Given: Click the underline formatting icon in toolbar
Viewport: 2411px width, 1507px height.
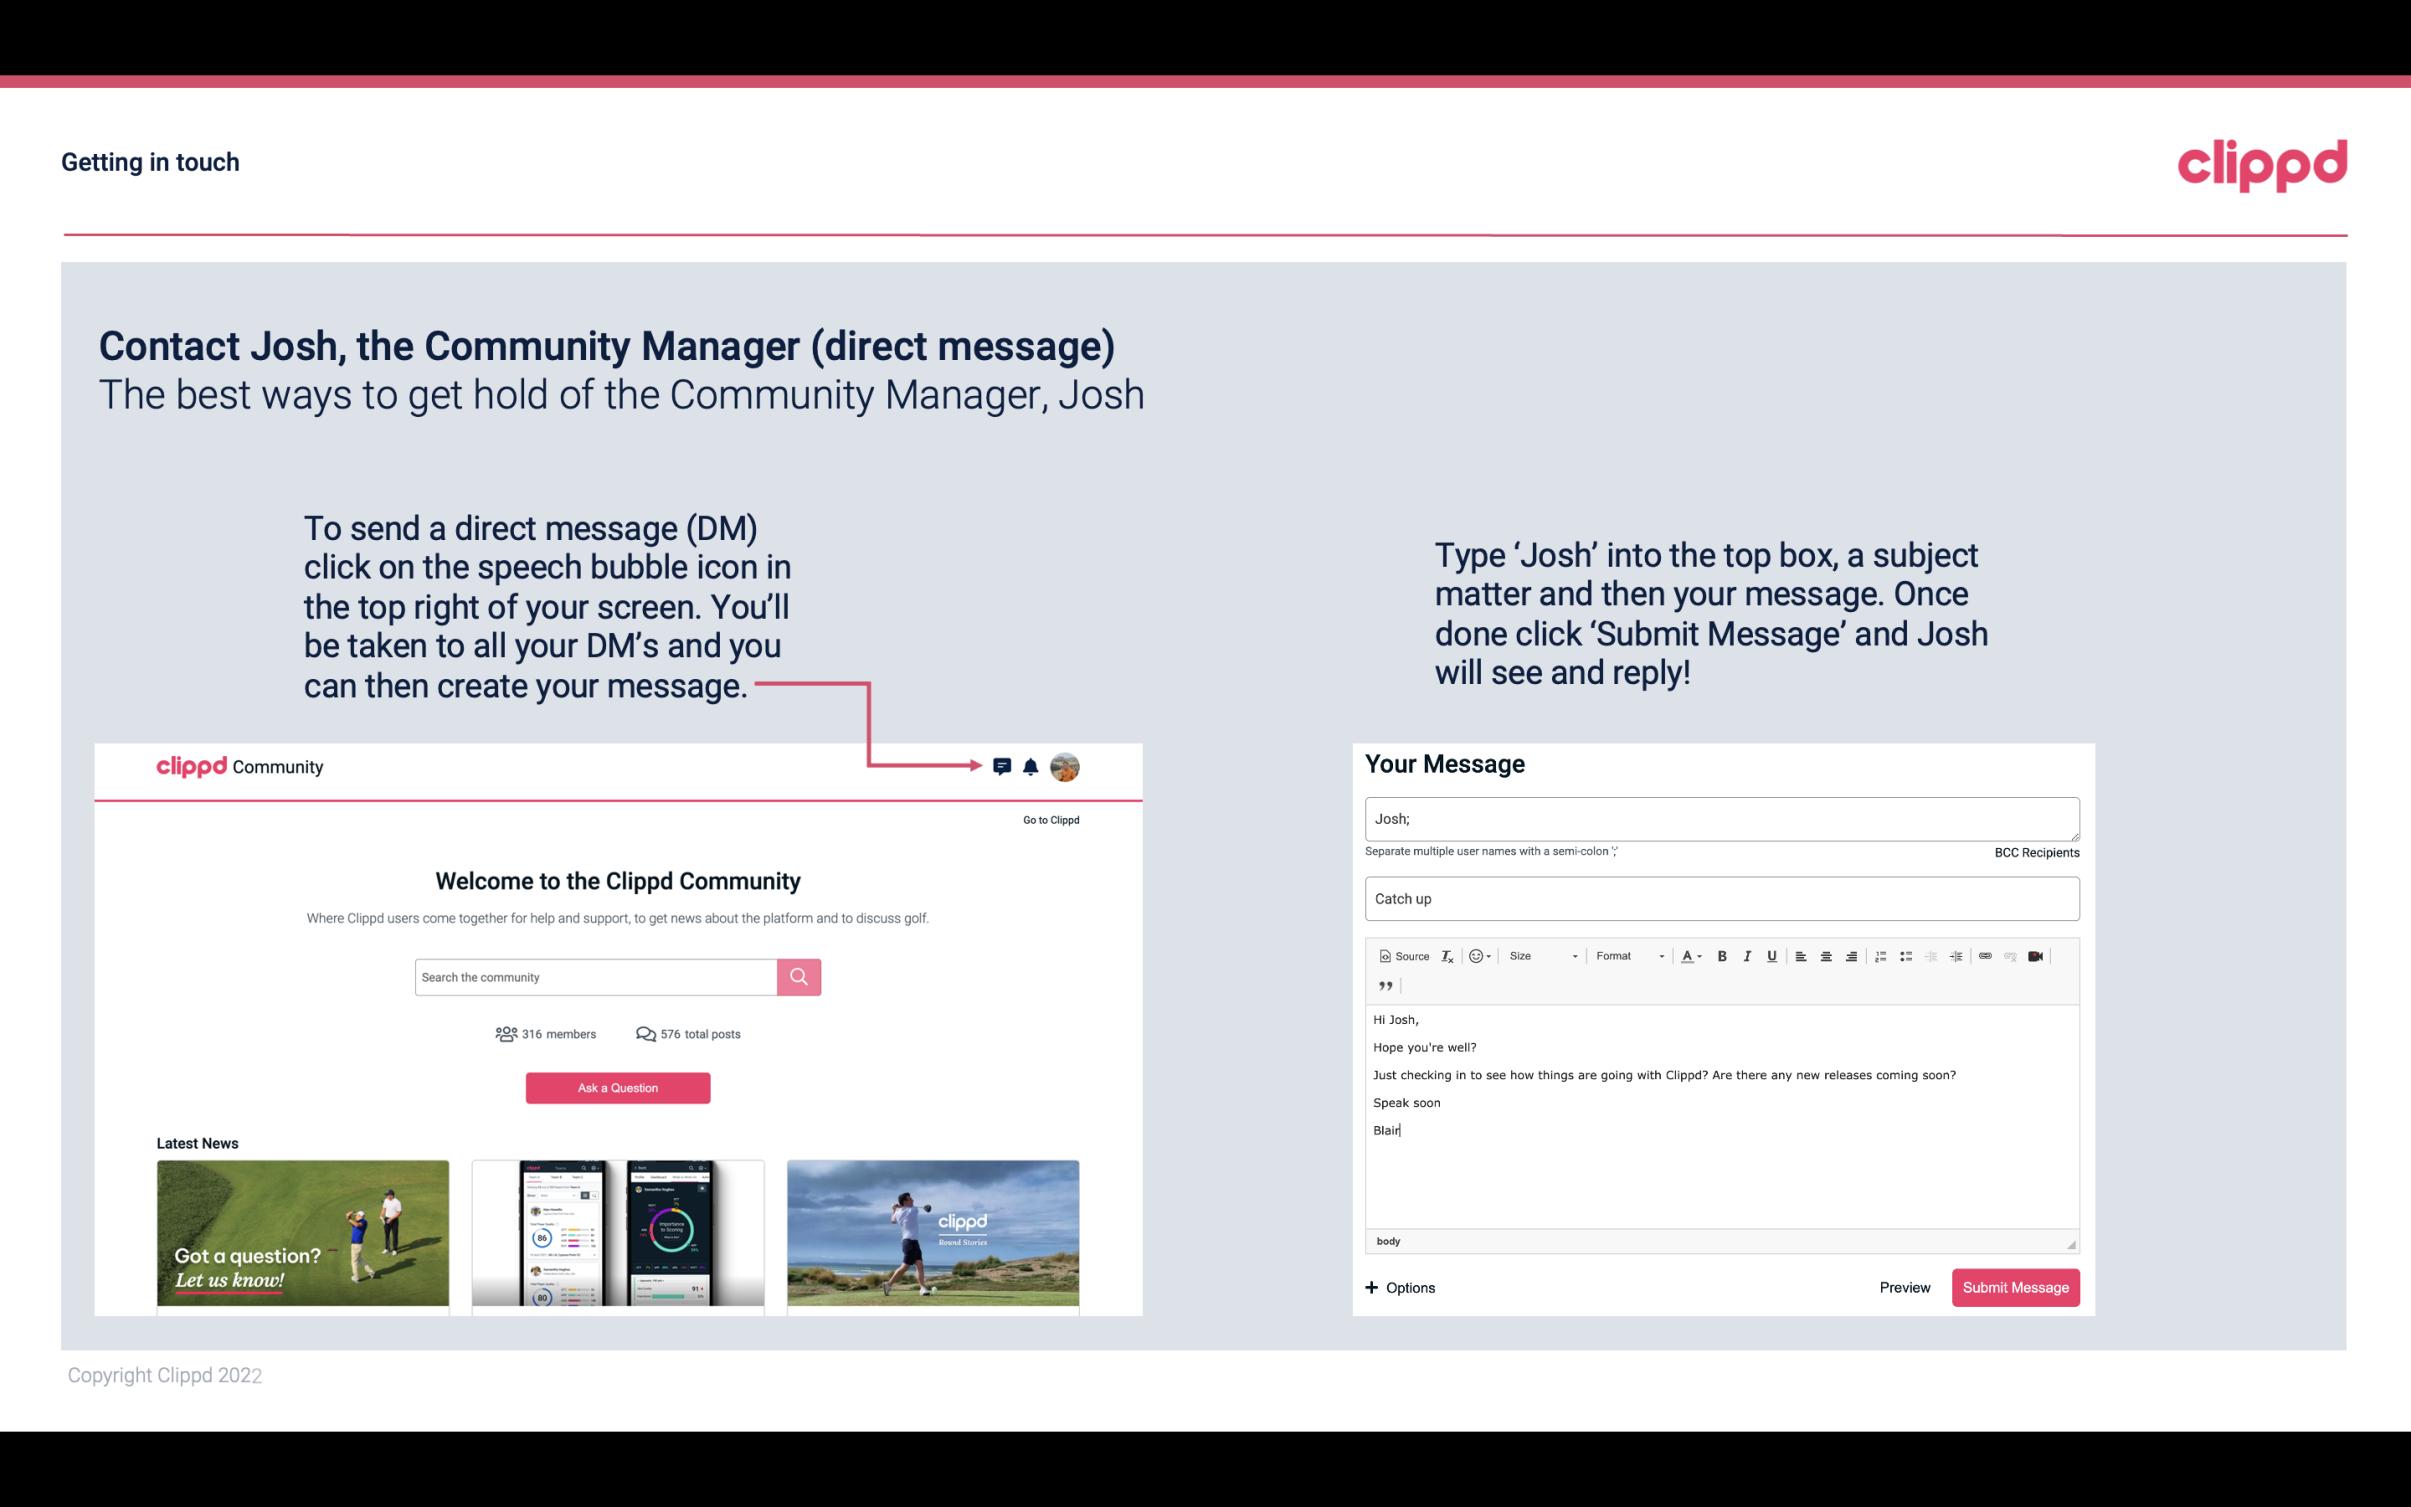Looking at the screenshot, I should [x=1770, y=955].
